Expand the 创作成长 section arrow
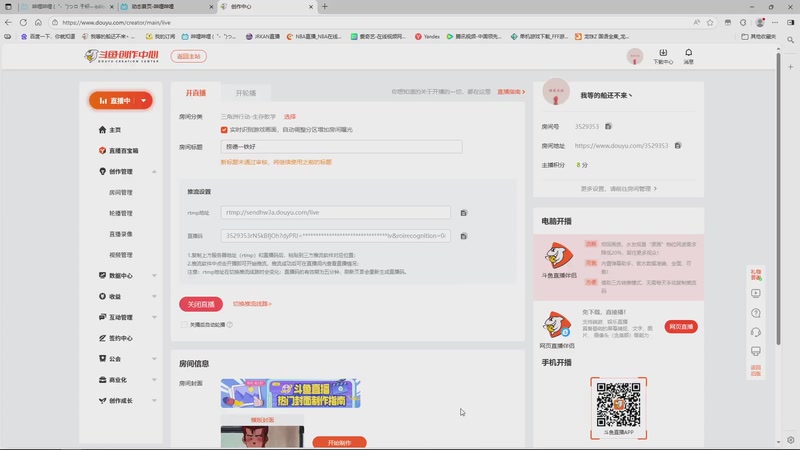 tap(154, 401)
